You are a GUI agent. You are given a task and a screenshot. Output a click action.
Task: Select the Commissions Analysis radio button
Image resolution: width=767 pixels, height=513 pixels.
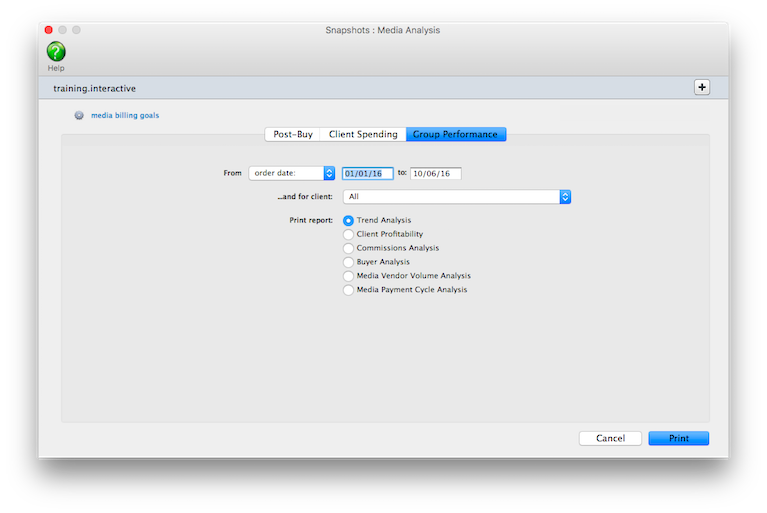348,248
